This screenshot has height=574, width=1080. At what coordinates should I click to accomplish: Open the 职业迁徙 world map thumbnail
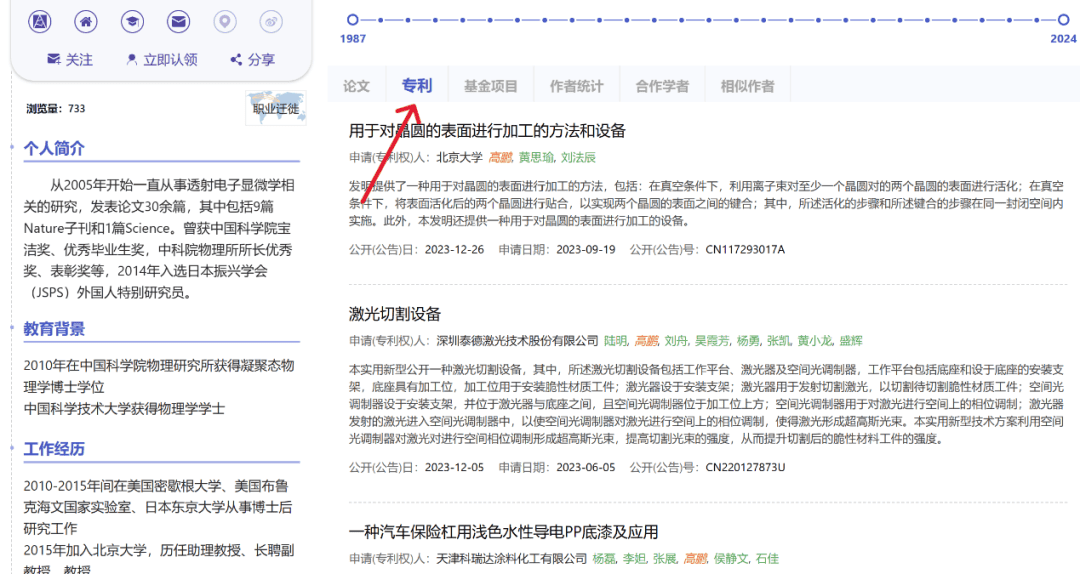[x=276, y=108]
